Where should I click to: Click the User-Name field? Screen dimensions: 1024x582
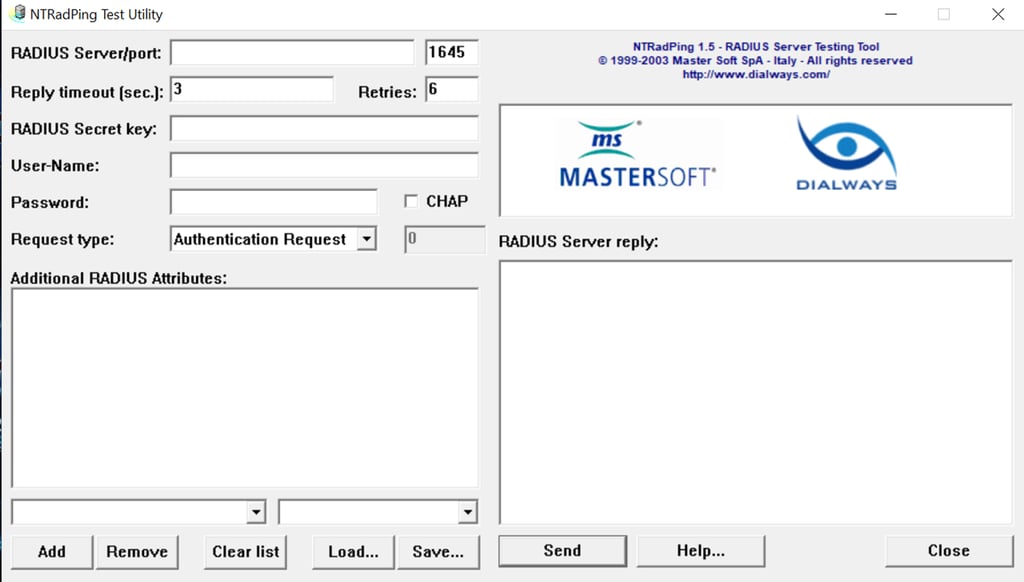pos(324,164)
